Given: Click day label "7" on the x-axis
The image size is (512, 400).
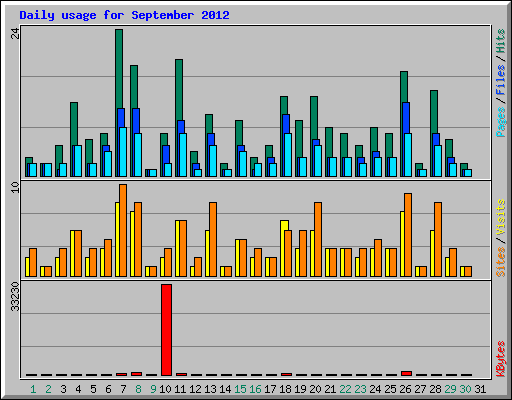Looking at the screenshot, I should click(123, 389).
